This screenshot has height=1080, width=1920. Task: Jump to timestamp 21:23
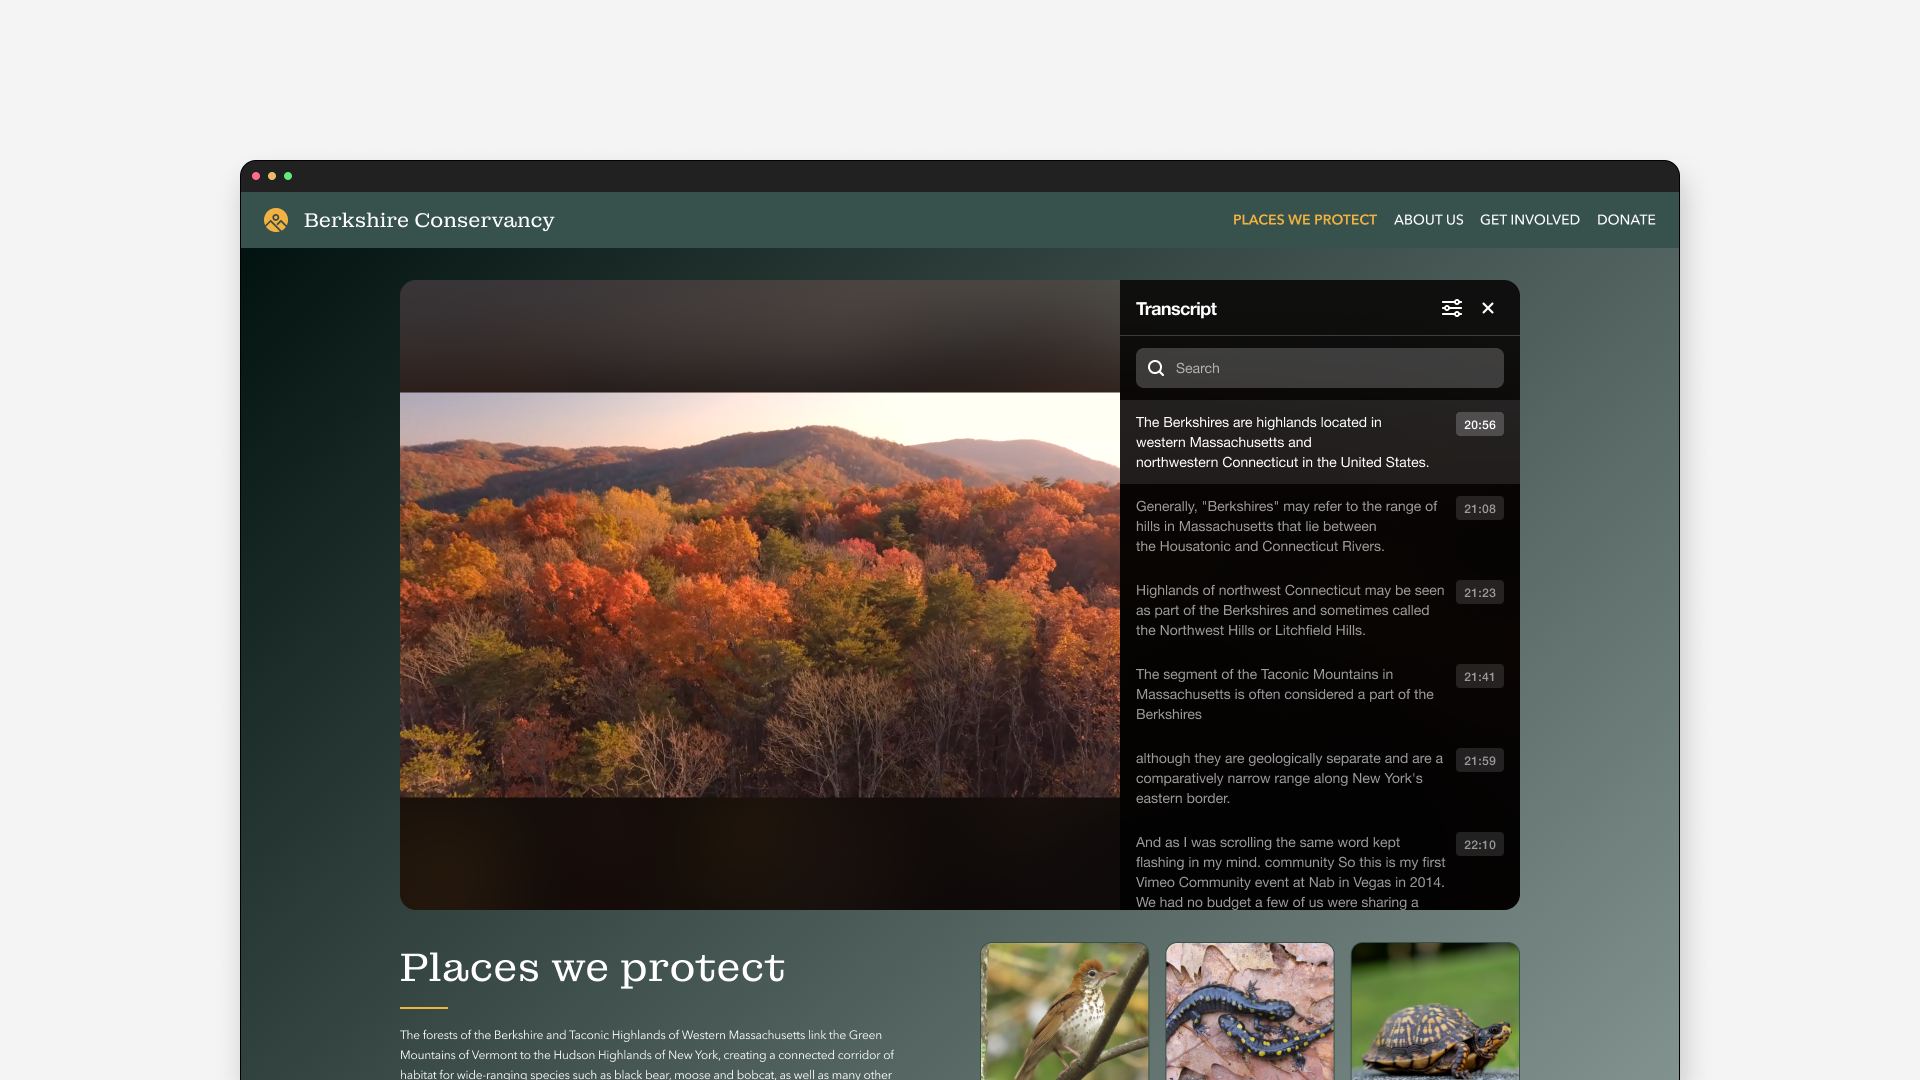1479,593
